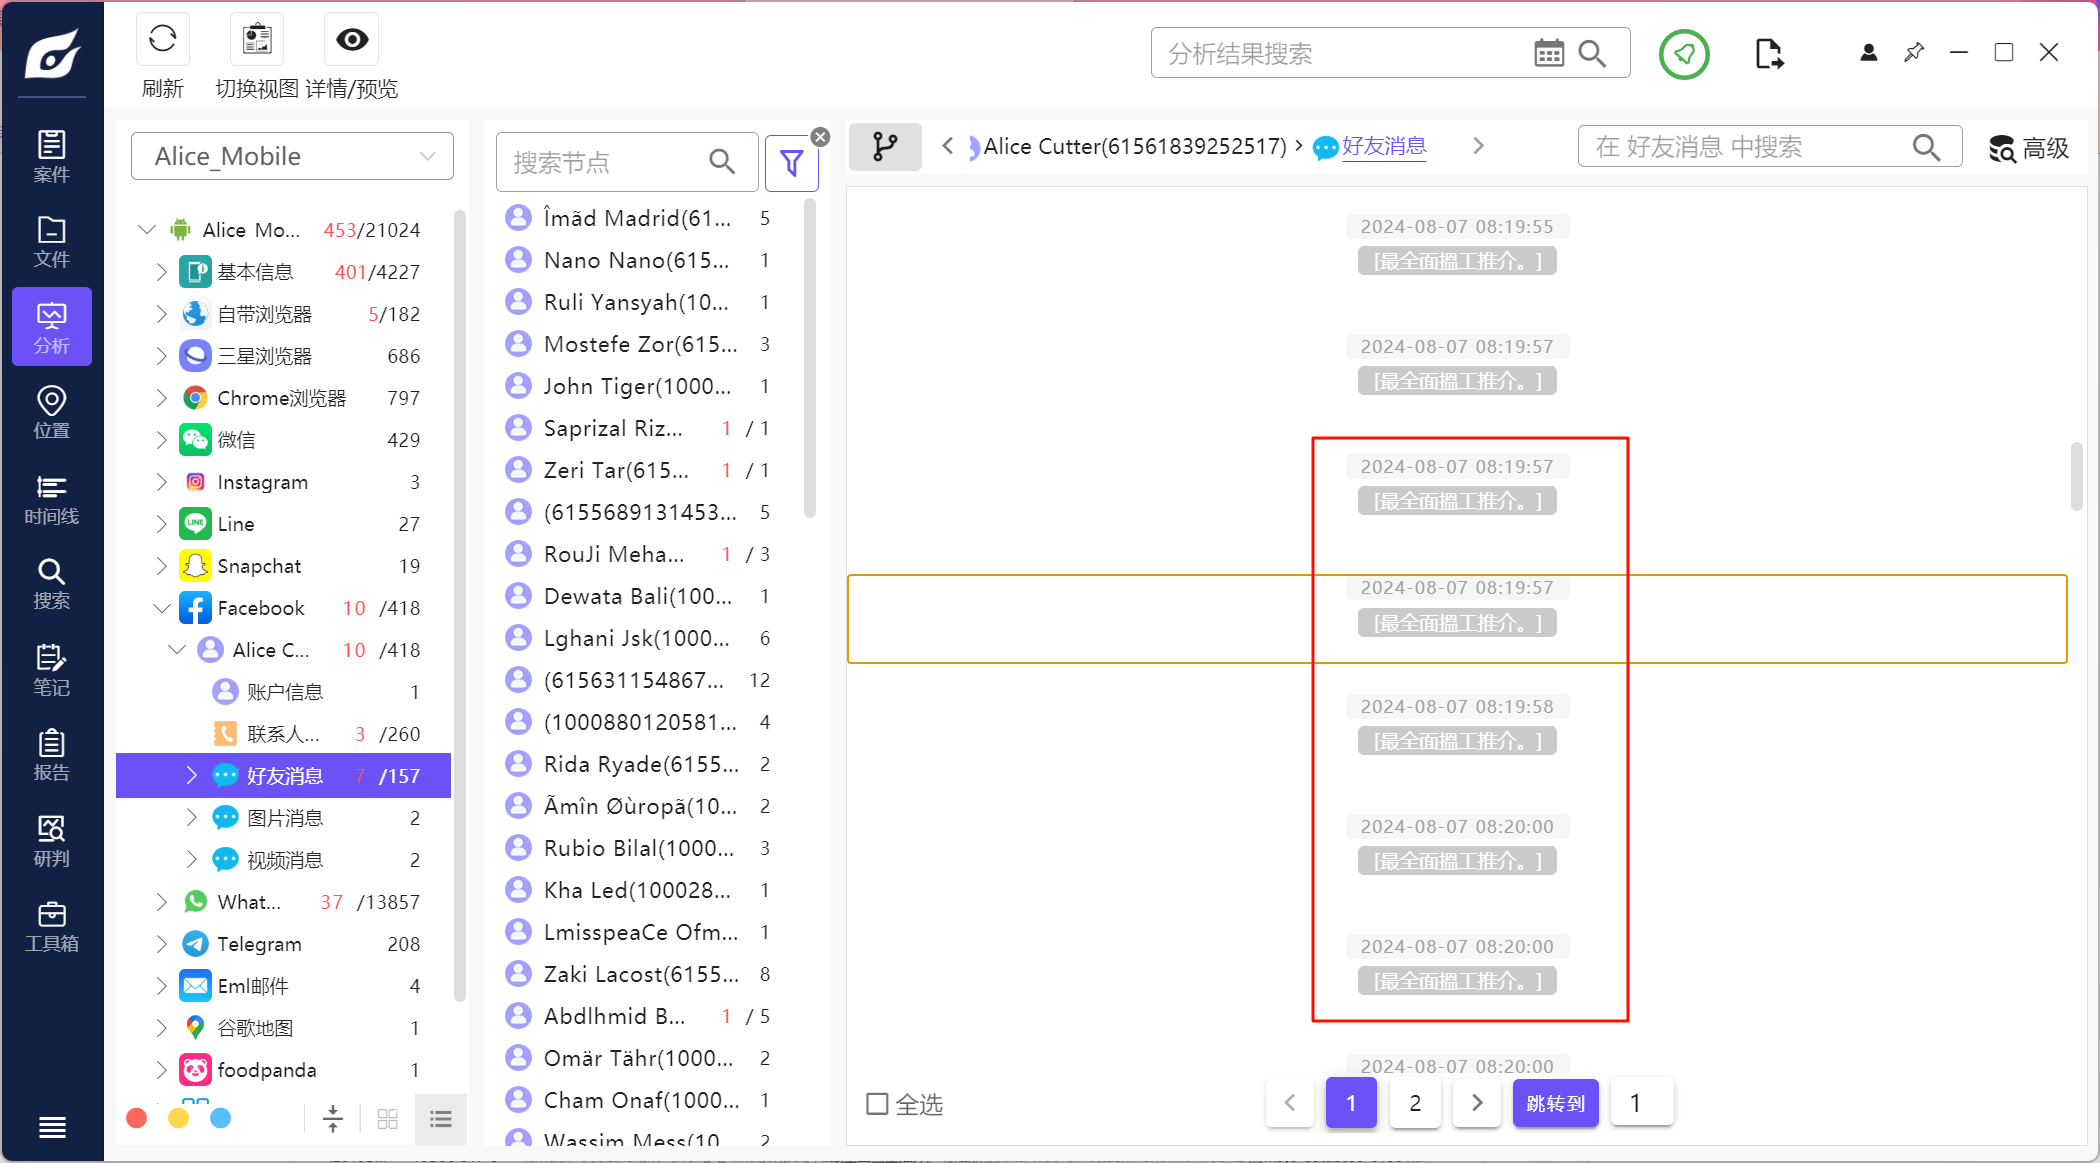This screenshot has height=1163, width=2100.
Task: Check the select all (全选) checkbox
Action: 877,1103
